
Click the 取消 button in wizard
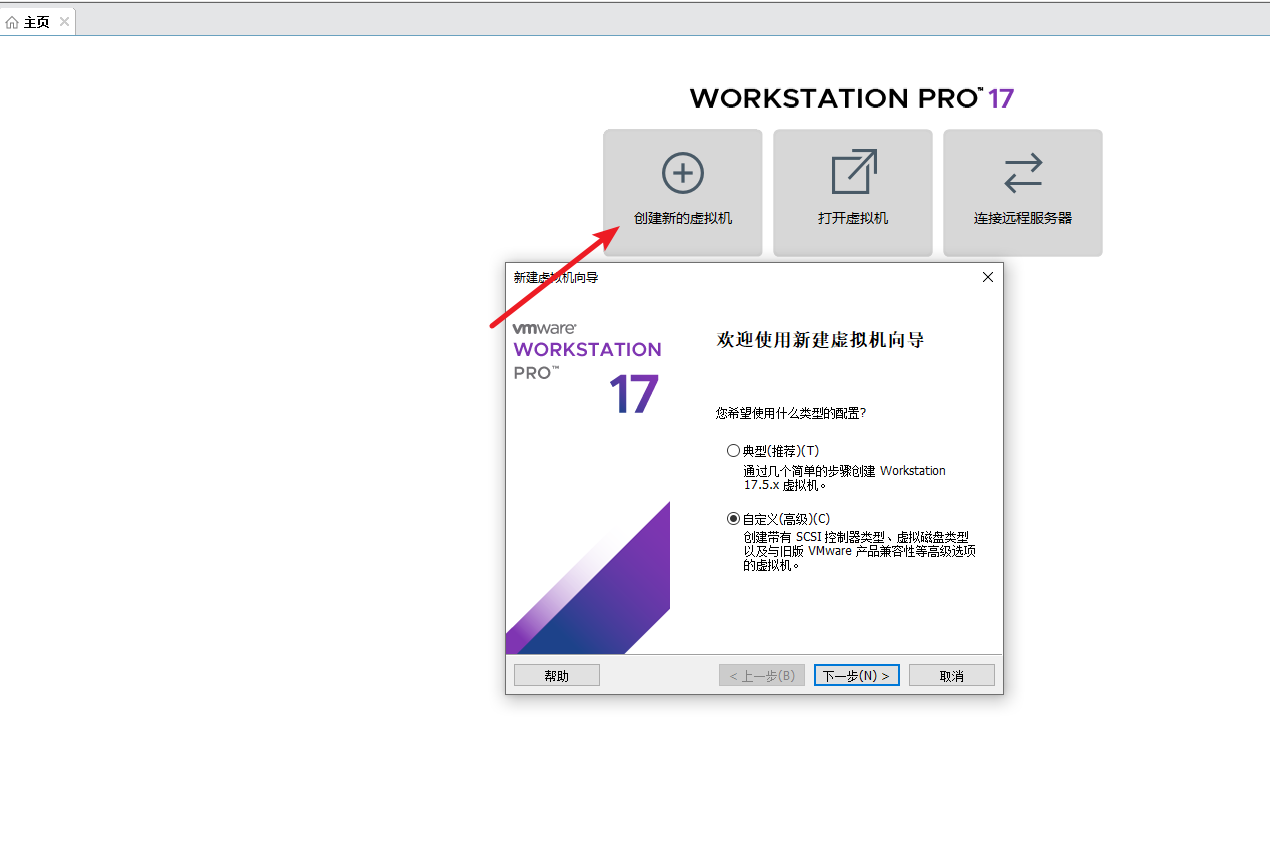[952, 675]
